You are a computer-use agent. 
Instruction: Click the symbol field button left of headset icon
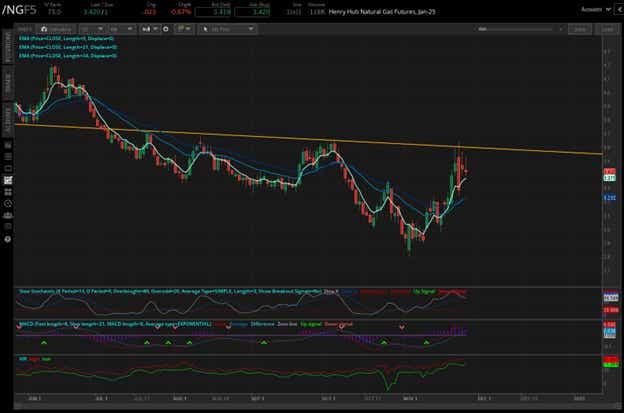[25, 29]
